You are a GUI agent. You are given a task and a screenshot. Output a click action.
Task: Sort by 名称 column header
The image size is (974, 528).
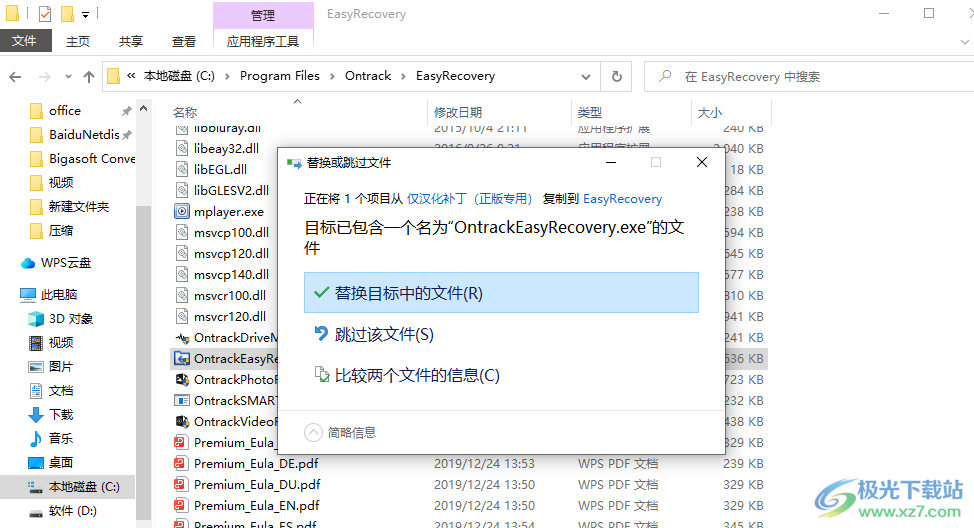(184, 112)
